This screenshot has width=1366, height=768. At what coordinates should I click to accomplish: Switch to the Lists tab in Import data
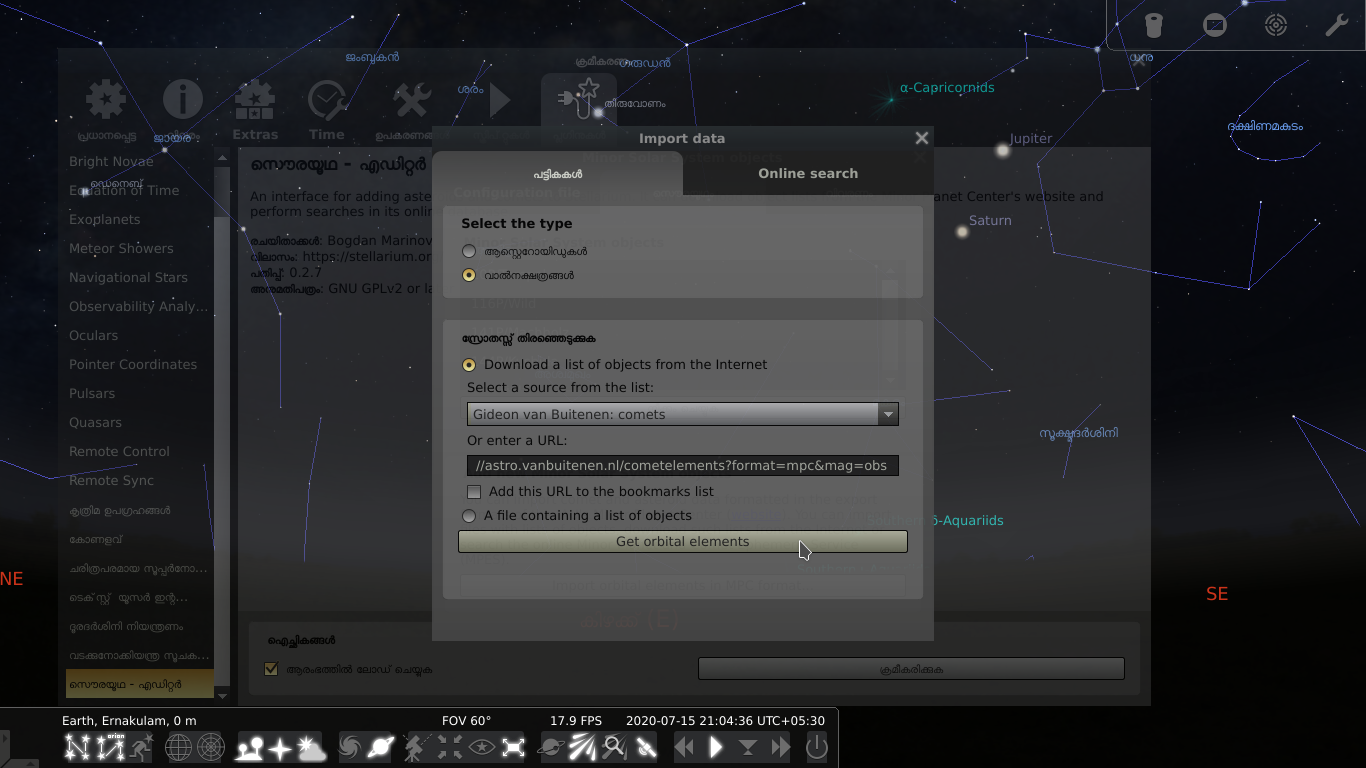(x=557, y=173)
